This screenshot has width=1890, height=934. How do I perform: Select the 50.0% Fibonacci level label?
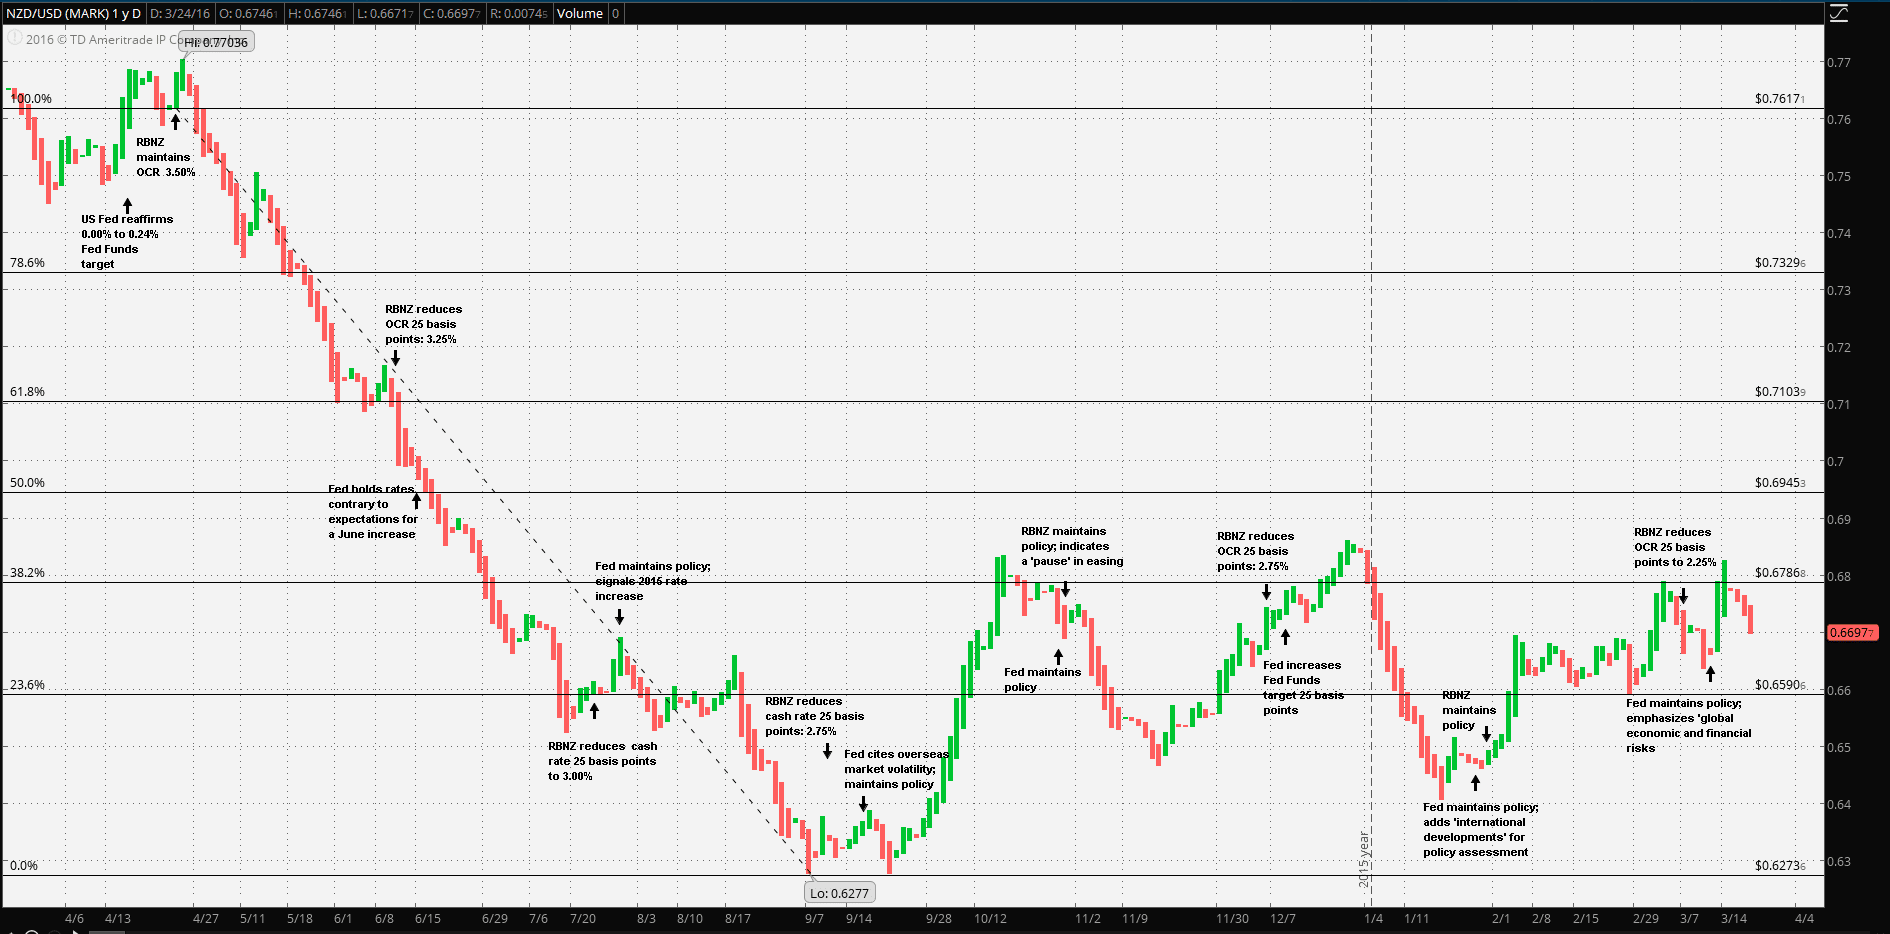point(27,483)
